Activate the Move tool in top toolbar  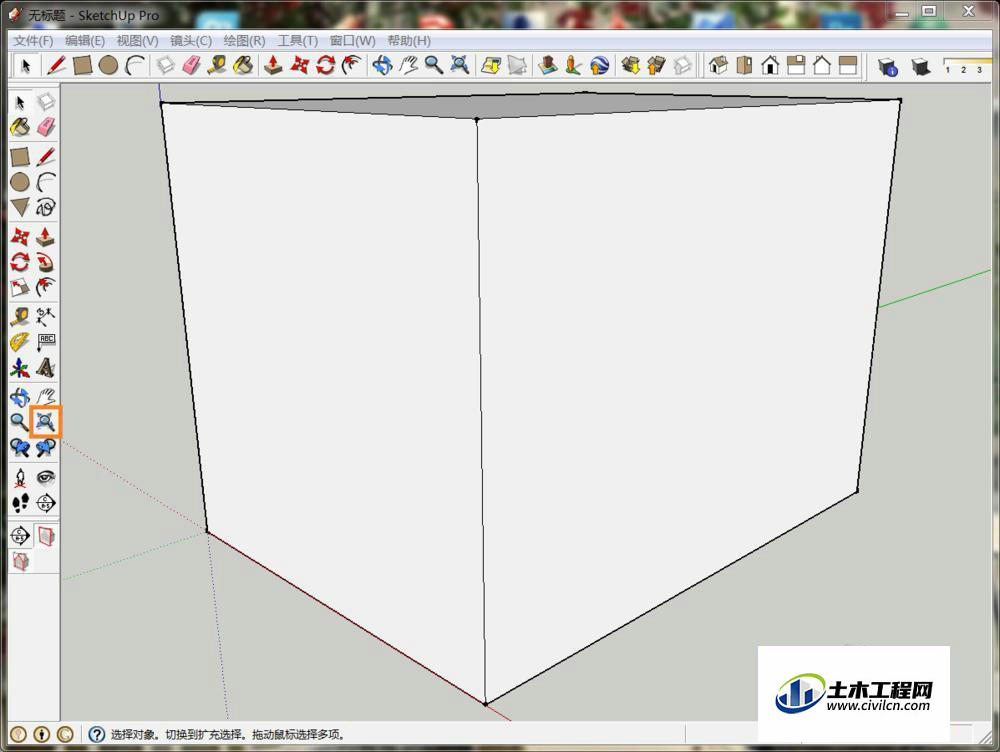pyautogui.click(x=300, y=65)
